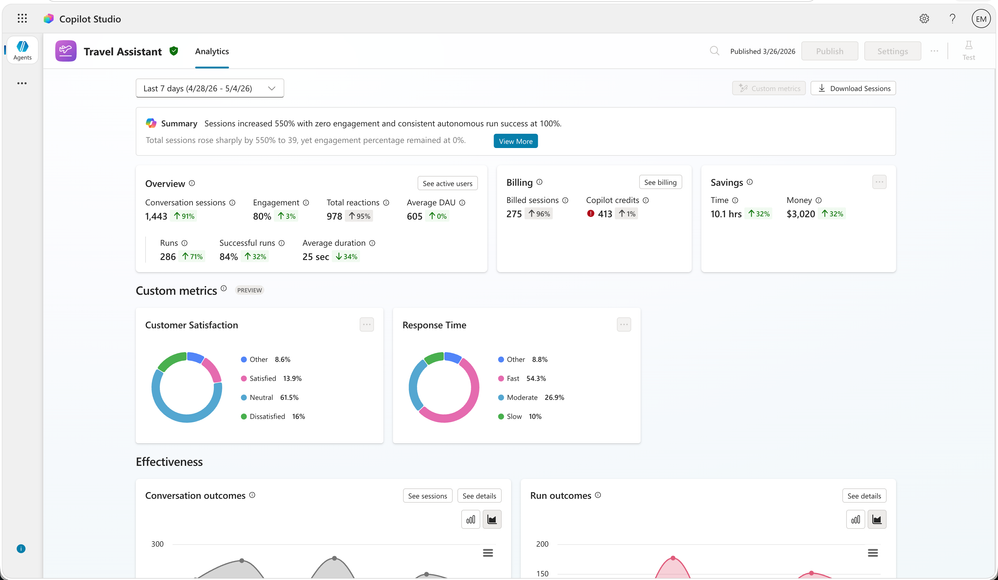
Task: Click See details in Run outcomes
Action: (x=864, y=496)
